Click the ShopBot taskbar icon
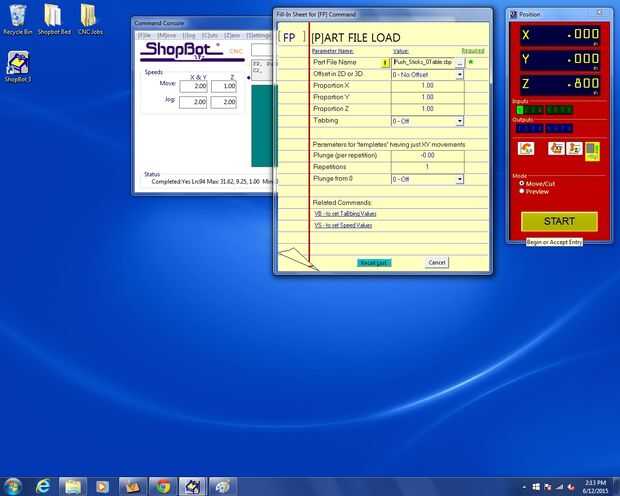 tap(192, 486)
